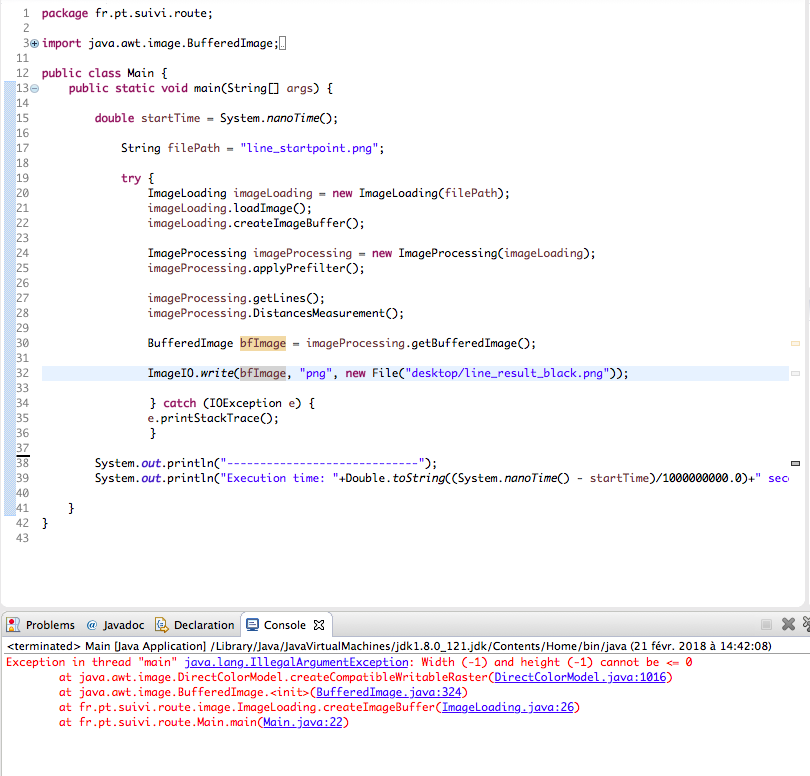Close the Console view with its X icon
The height and width of the screenshot is (776, 810).
(x=320, y=625)
